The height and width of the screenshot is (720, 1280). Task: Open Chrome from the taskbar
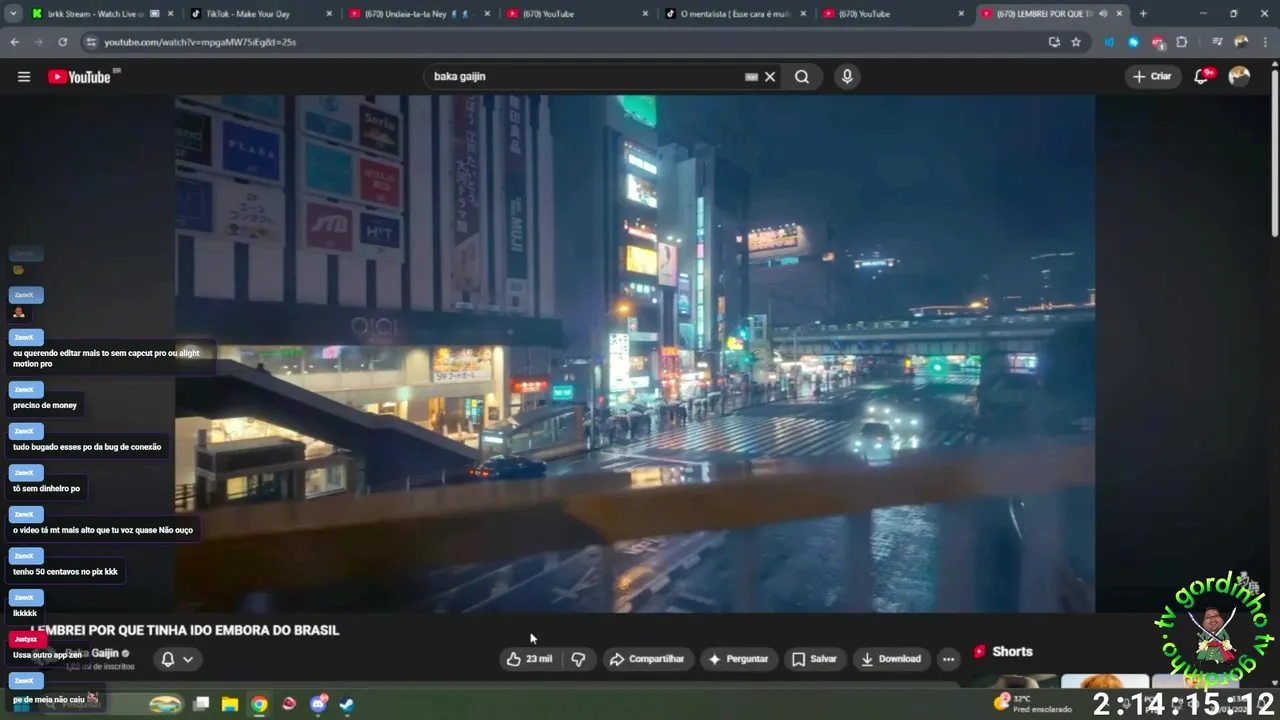pos(259,704)
